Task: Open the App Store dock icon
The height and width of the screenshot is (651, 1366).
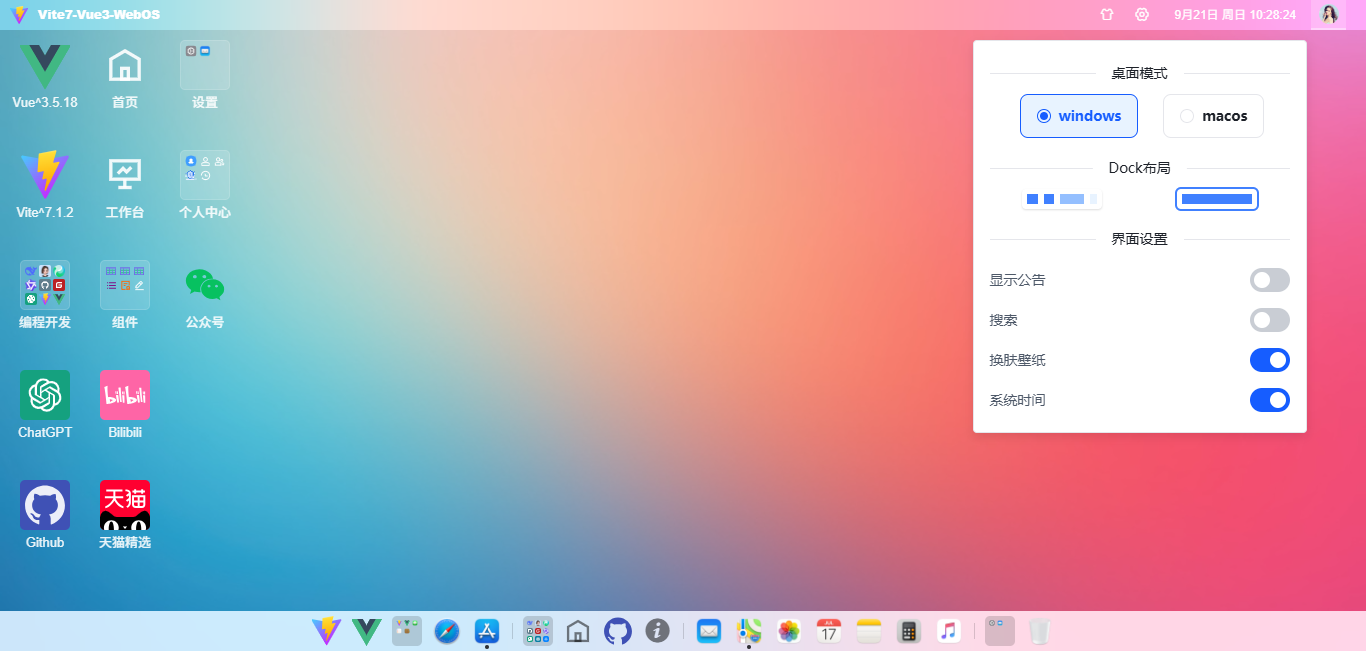Action: click(x=487, y=631)
